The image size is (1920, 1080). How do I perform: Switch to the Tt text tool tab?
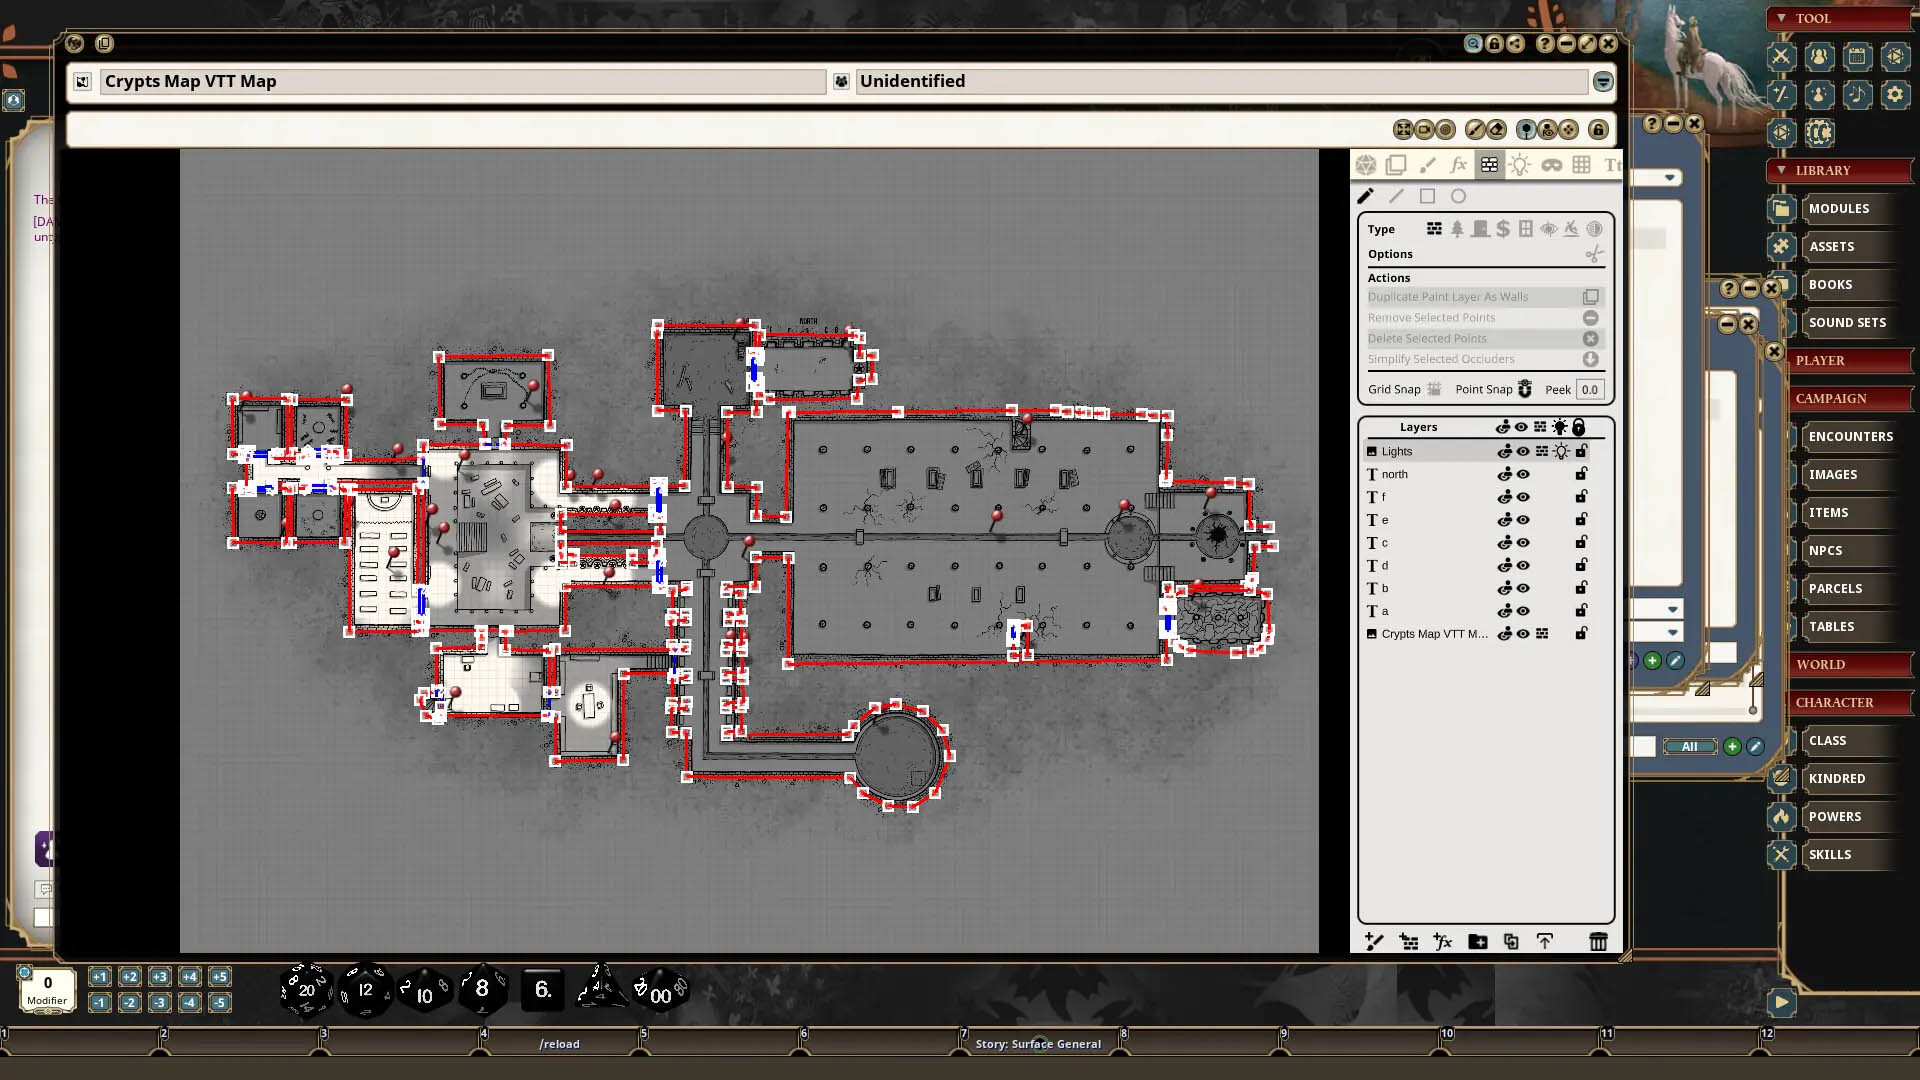click(x=1611, y=164)
